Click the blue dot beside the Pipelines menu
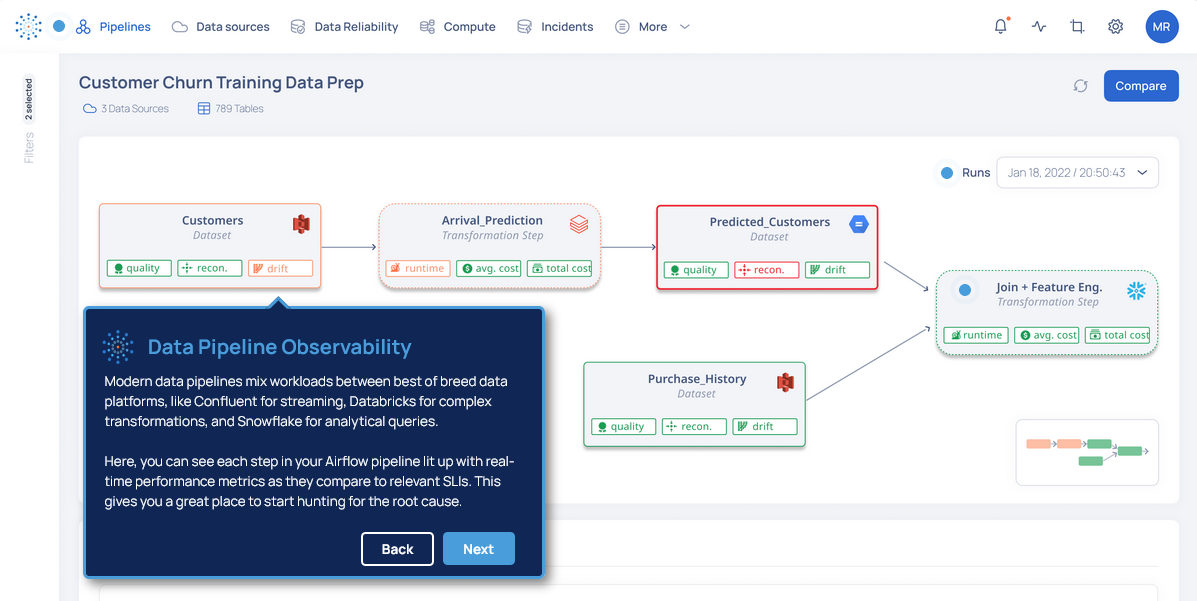Viewport: 1197px width, 601px height. point(59,26)
